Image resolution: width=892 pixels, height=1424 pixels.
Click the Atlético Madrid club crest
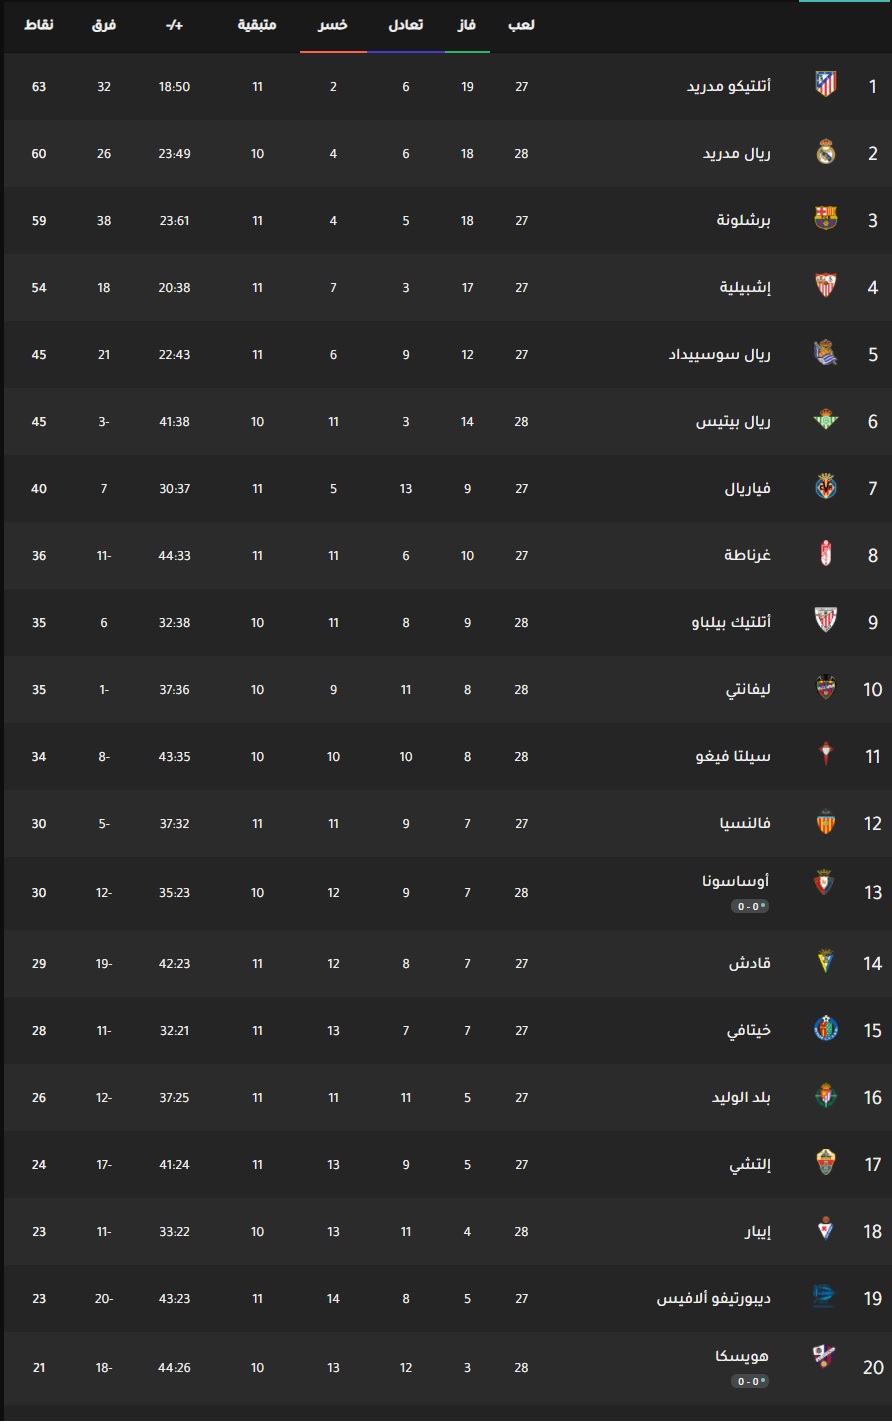click(x=825, y=86)
